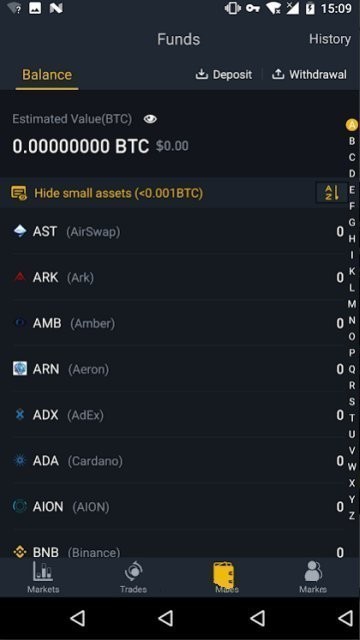The height and width of the screenshot is (640, 360).
Task: Jump to letter M in alphabet index
Action: click(x=352, y=304)
